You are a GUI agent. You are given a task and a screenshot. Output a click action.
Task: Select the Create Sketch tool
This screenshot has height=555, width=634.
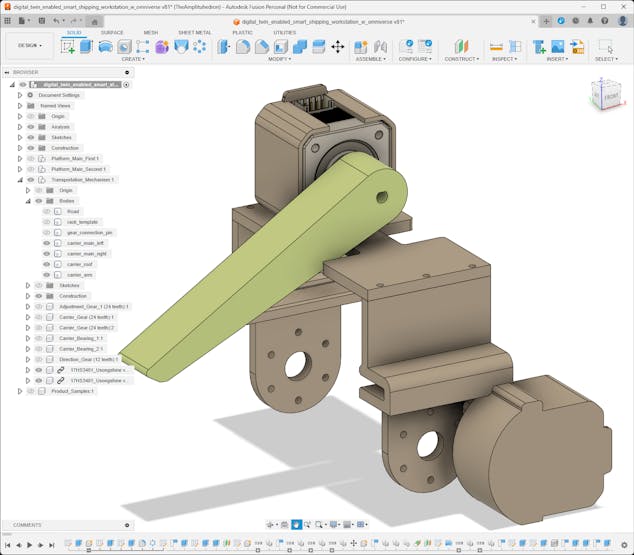point(68,46)
